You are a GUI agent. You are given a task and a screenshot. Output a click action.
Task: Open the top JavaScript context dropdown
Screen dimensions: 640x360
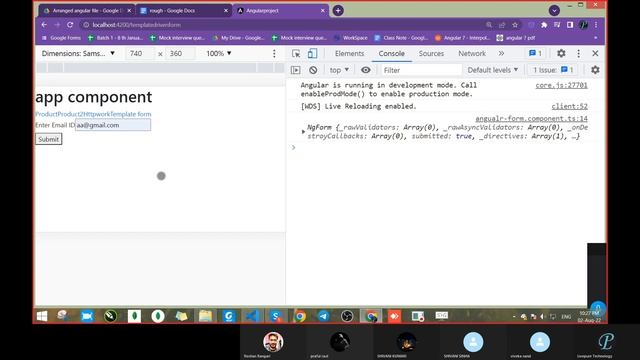(x=339, y=70)
